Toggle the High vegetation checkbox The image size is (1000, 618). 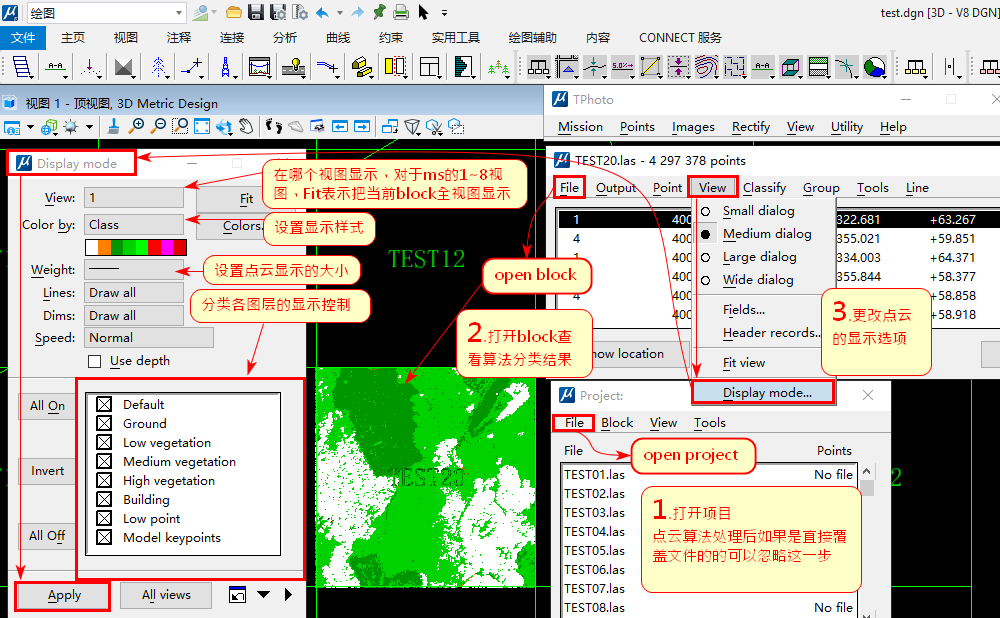click(x=104, y=480)
